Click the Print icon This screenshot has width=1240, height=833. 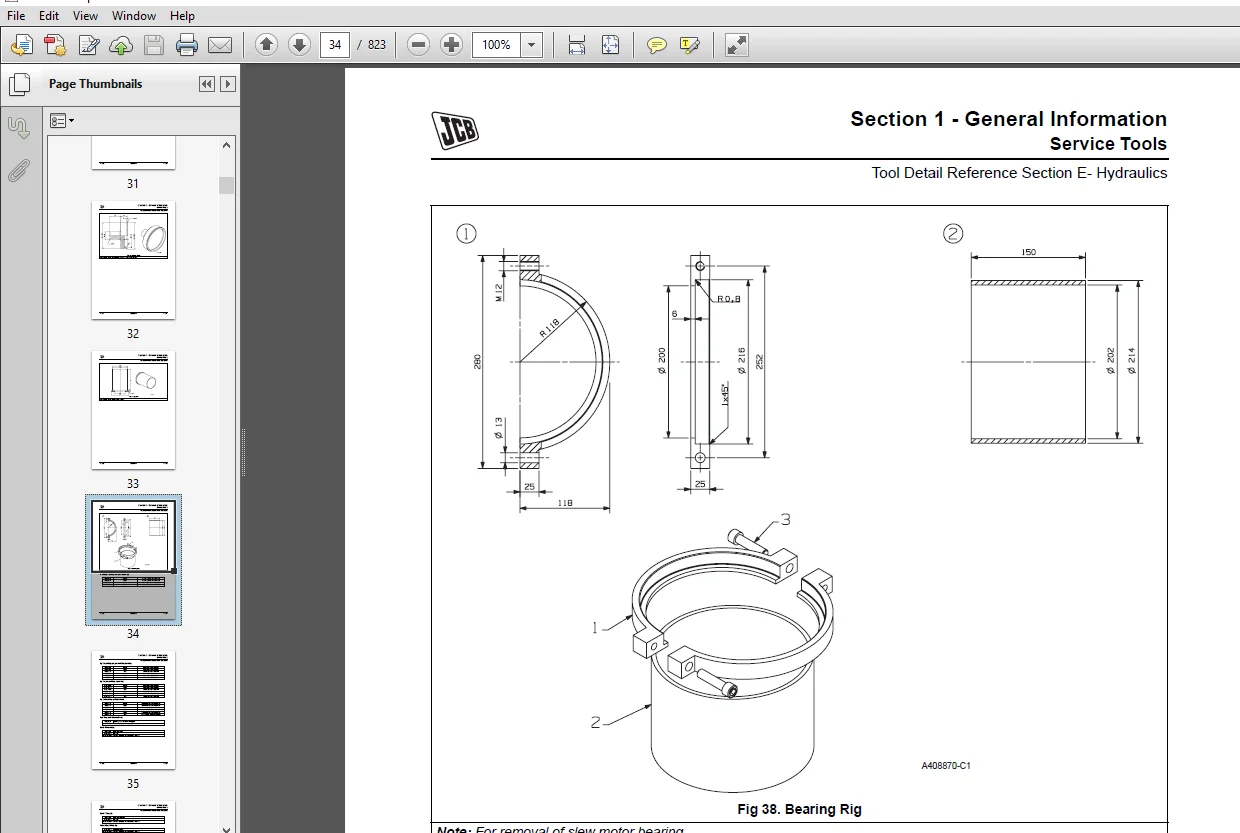click(x=187, y=45)
